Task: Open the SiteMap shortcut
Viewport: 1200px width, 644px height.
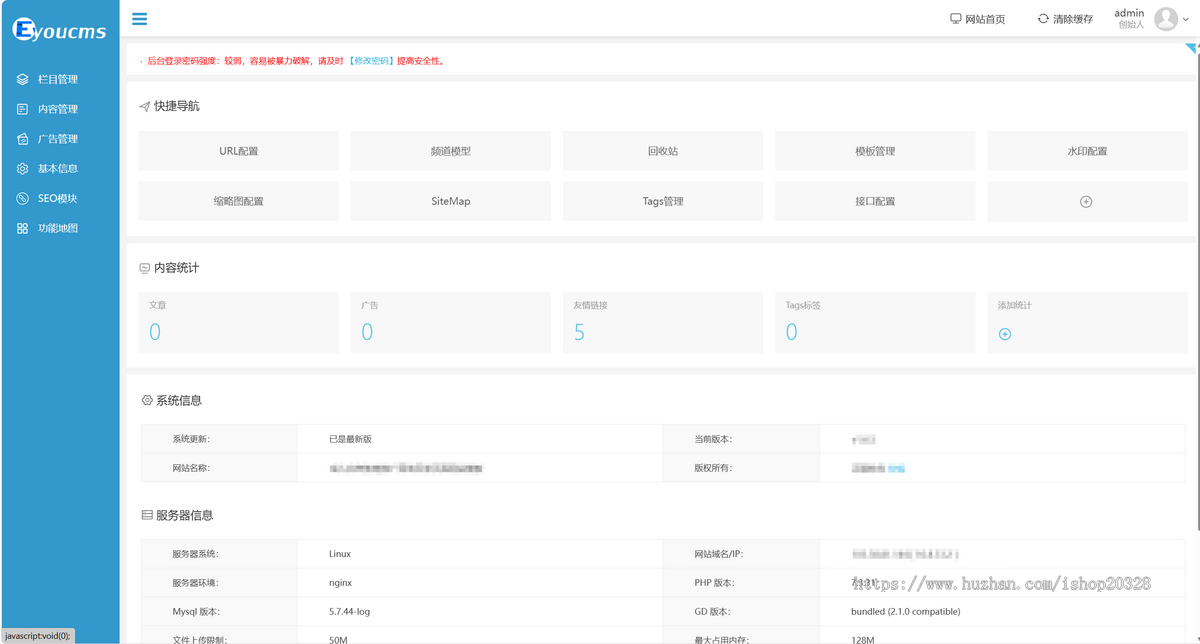Action: coord(450,201)
